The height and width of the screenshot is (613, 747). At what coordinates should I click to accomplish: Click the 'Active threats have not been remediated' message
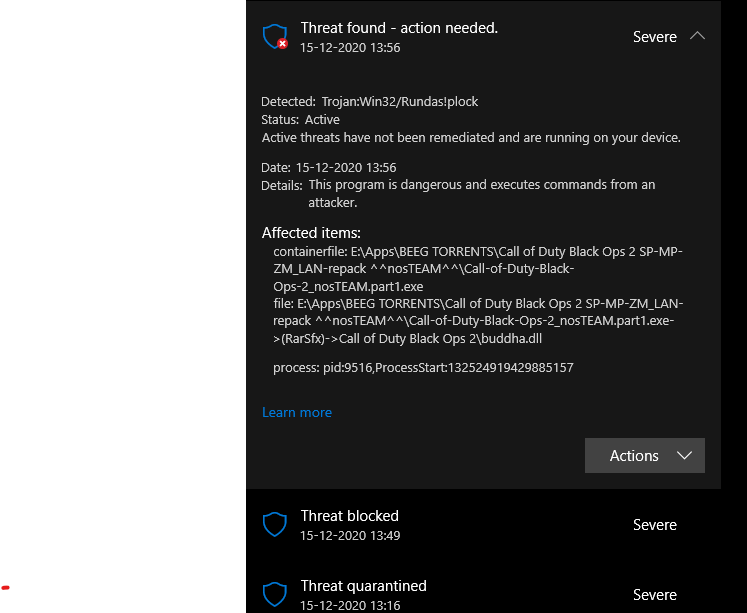point(471,138)
